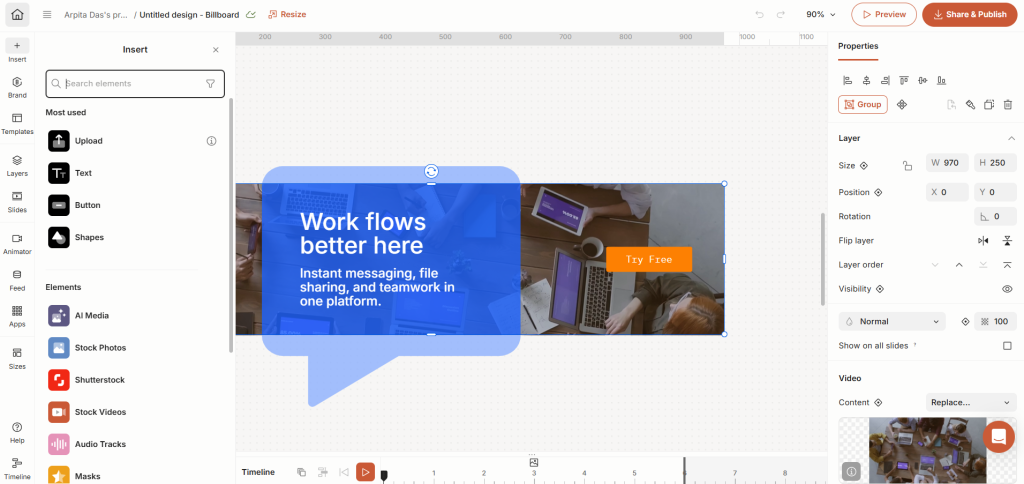Toggle the layer Visibility eye icon
Image resolution: width=1024 pixels, height=484 pixels.
[1007, 289]
